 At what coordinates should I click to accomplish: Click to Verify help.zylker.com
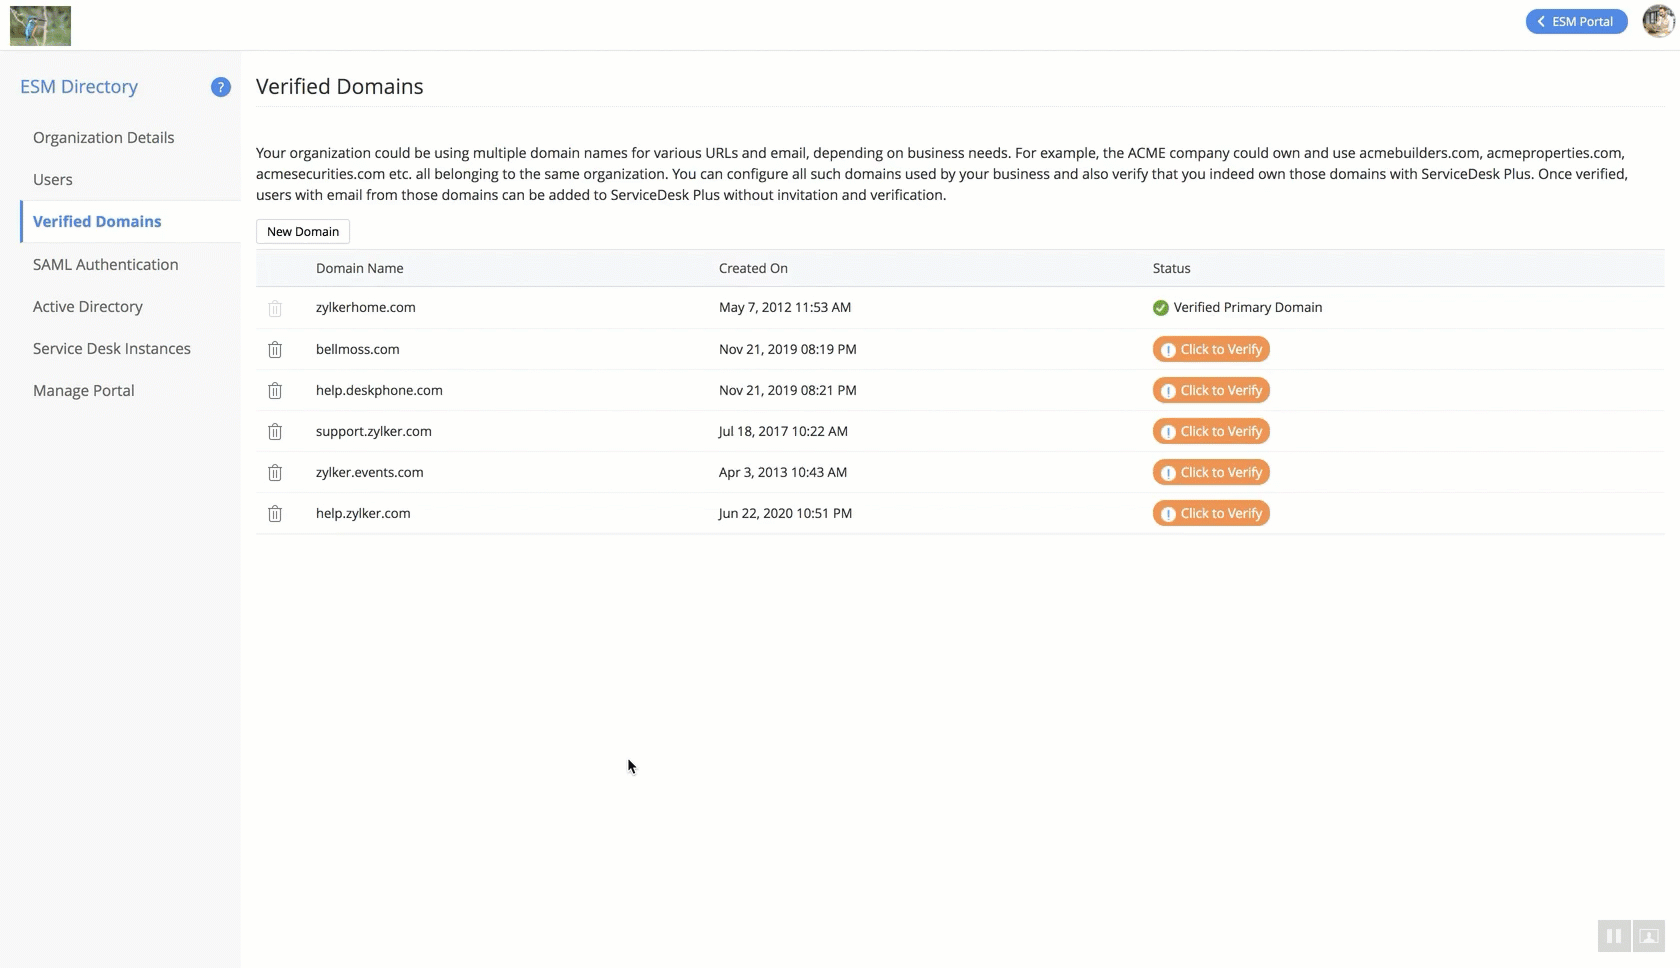1211,514
